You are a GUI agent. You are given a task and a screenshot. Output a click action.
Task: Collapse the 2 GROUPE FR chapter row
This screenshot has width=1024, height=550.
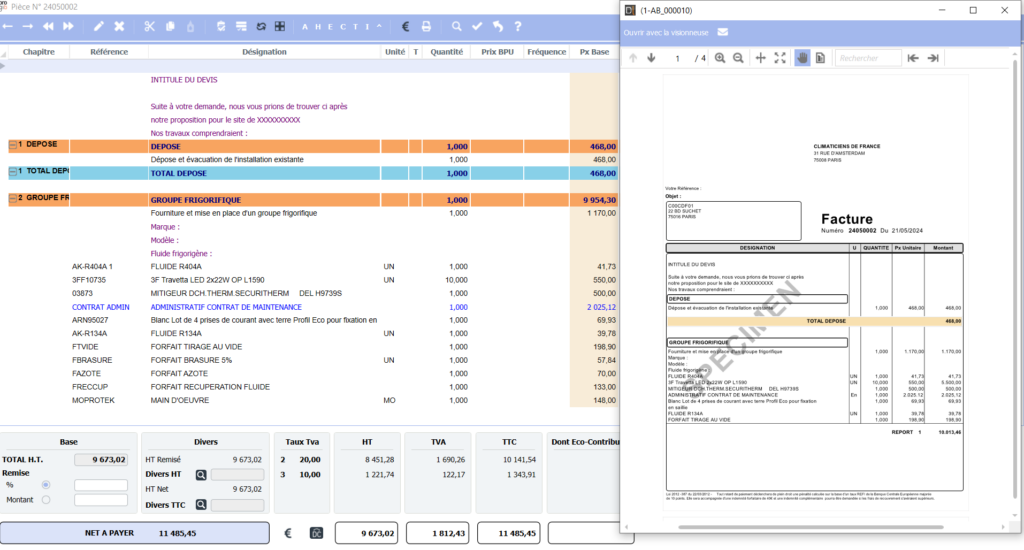13,199
